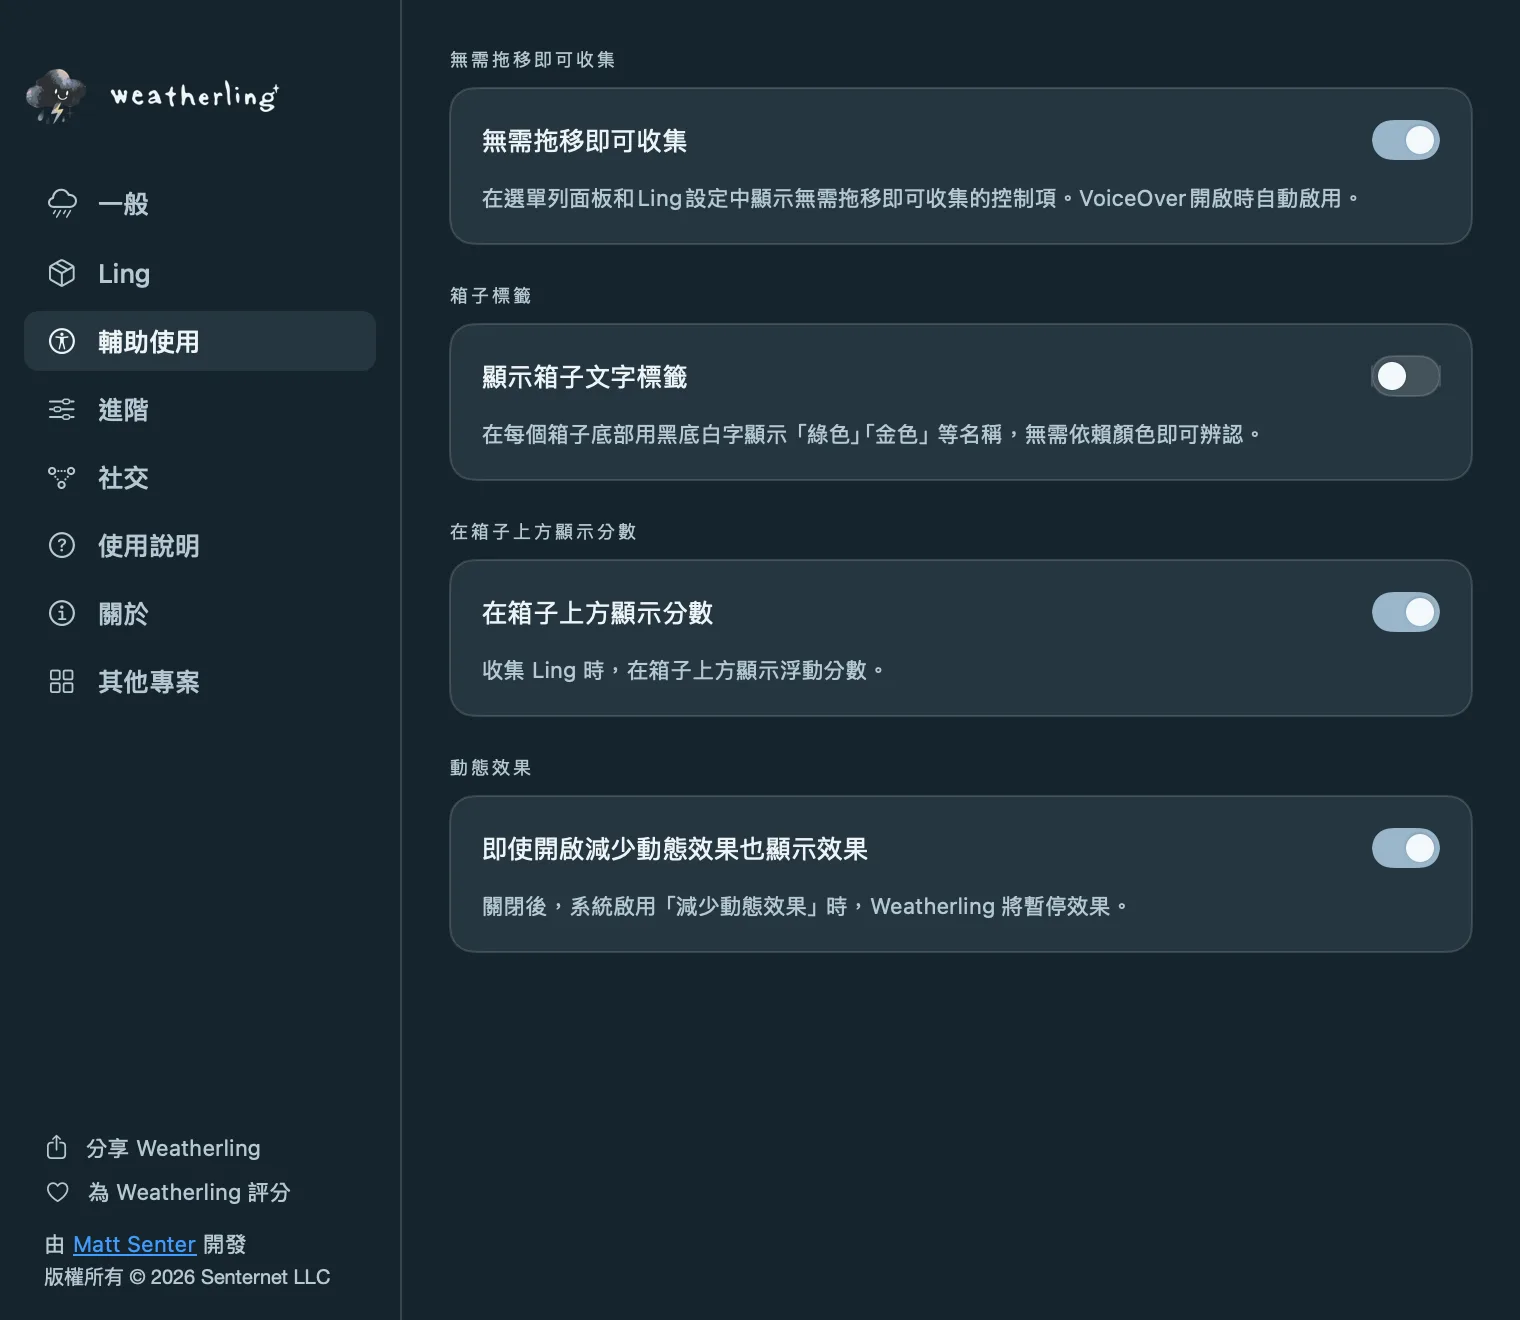
Task: Click the text 收集 Ling 時，在箱子上方顯示浮動分數
Action: (683, 670)
